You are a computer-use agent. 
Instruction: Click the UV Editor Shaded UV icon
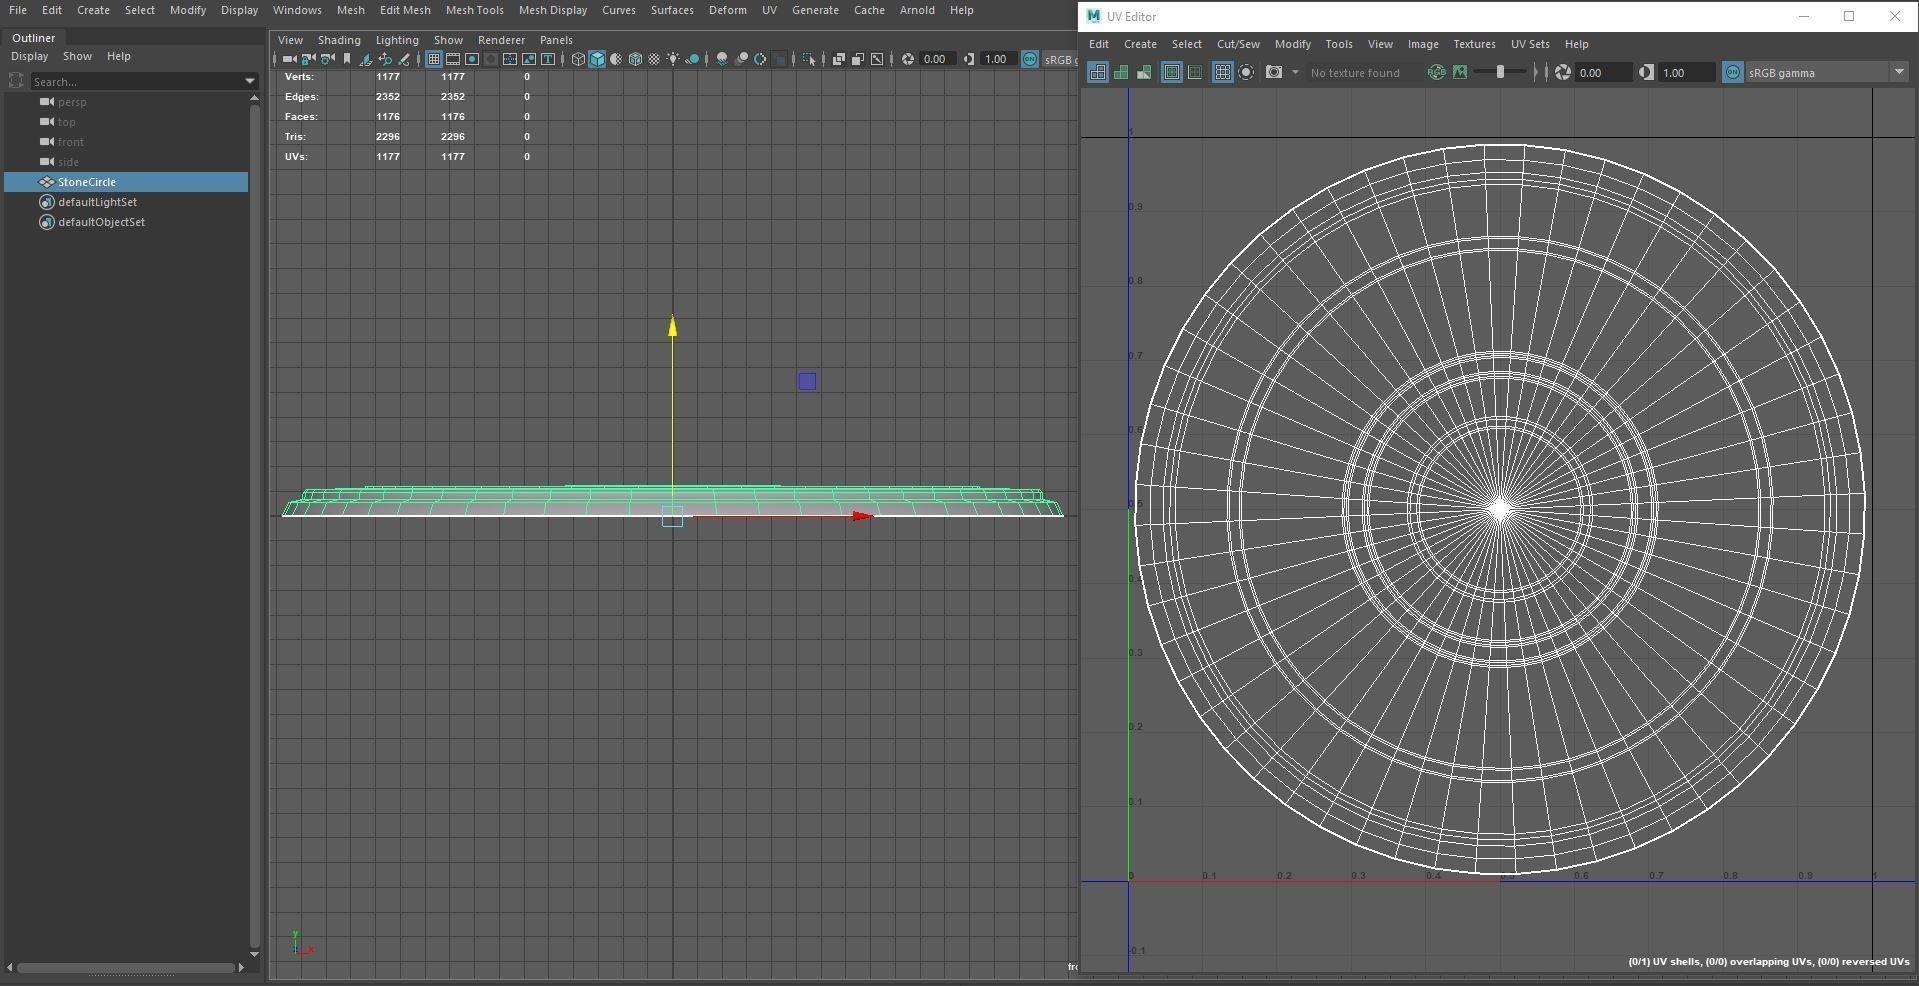(x=1121, y=72)
